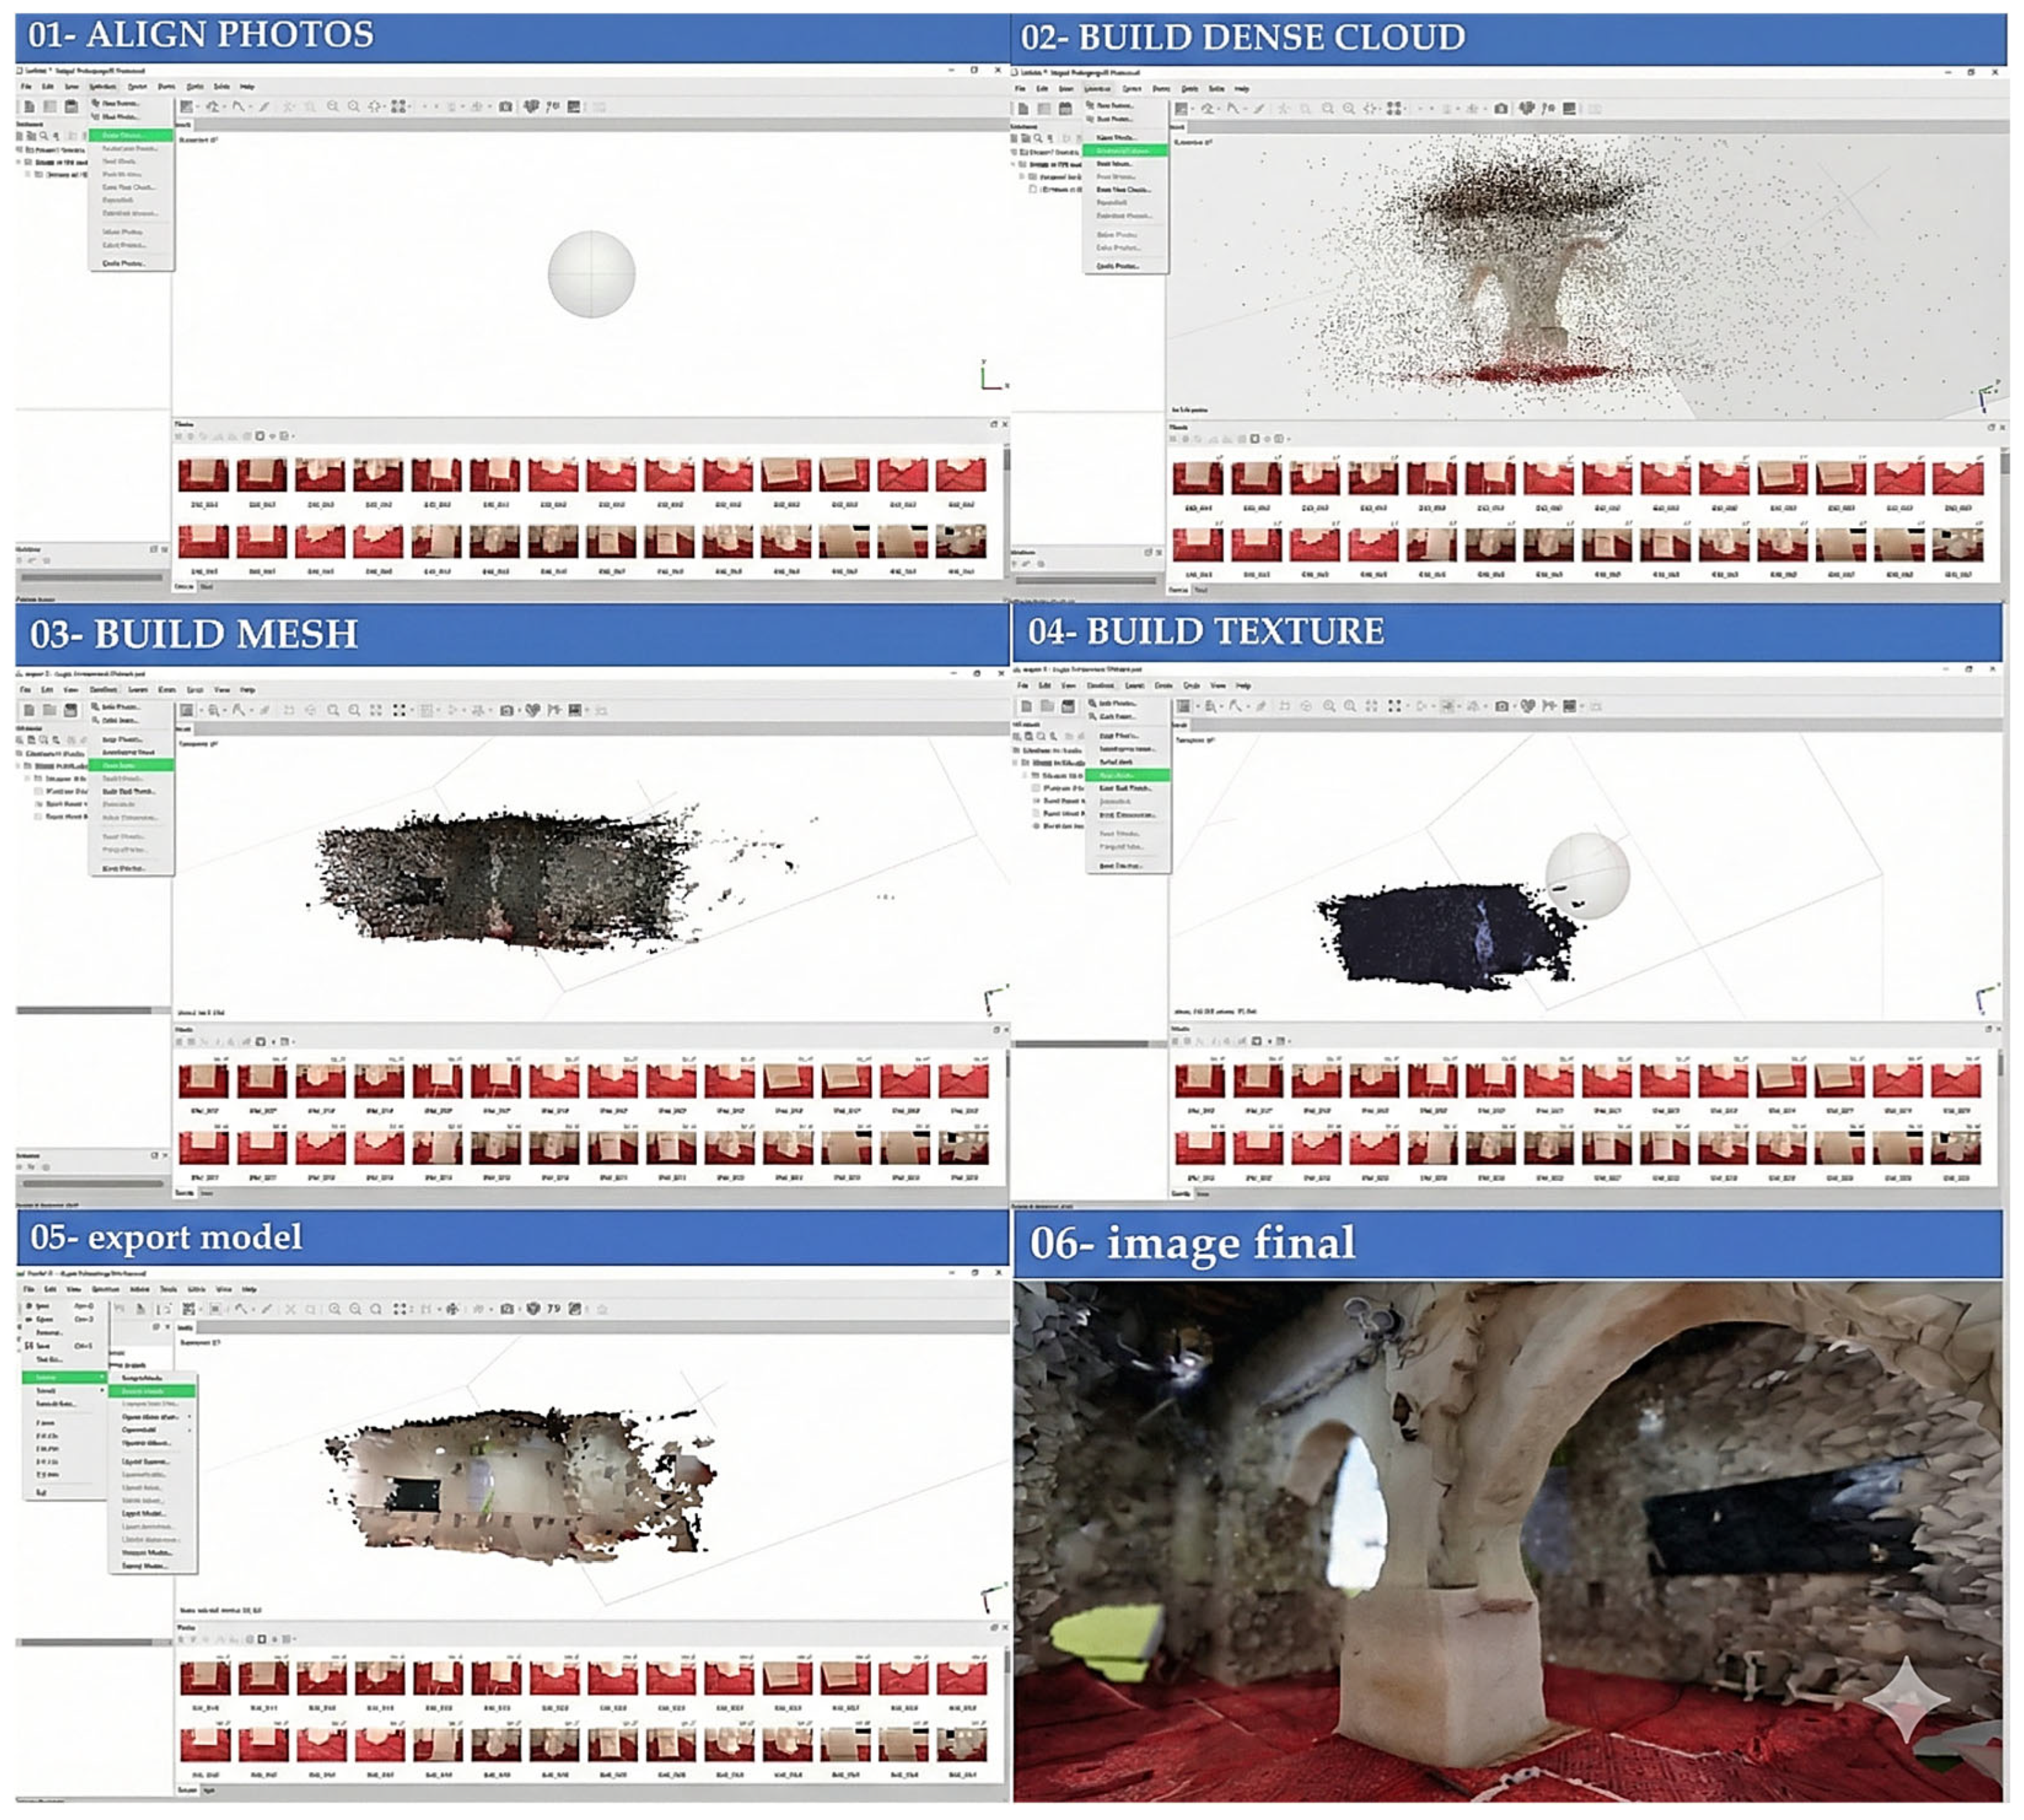The width and height of the screenshot is (2024, 1820).
Task: Select green-highlighted Align Photos workflow menu entry
Action: point(130,135)
